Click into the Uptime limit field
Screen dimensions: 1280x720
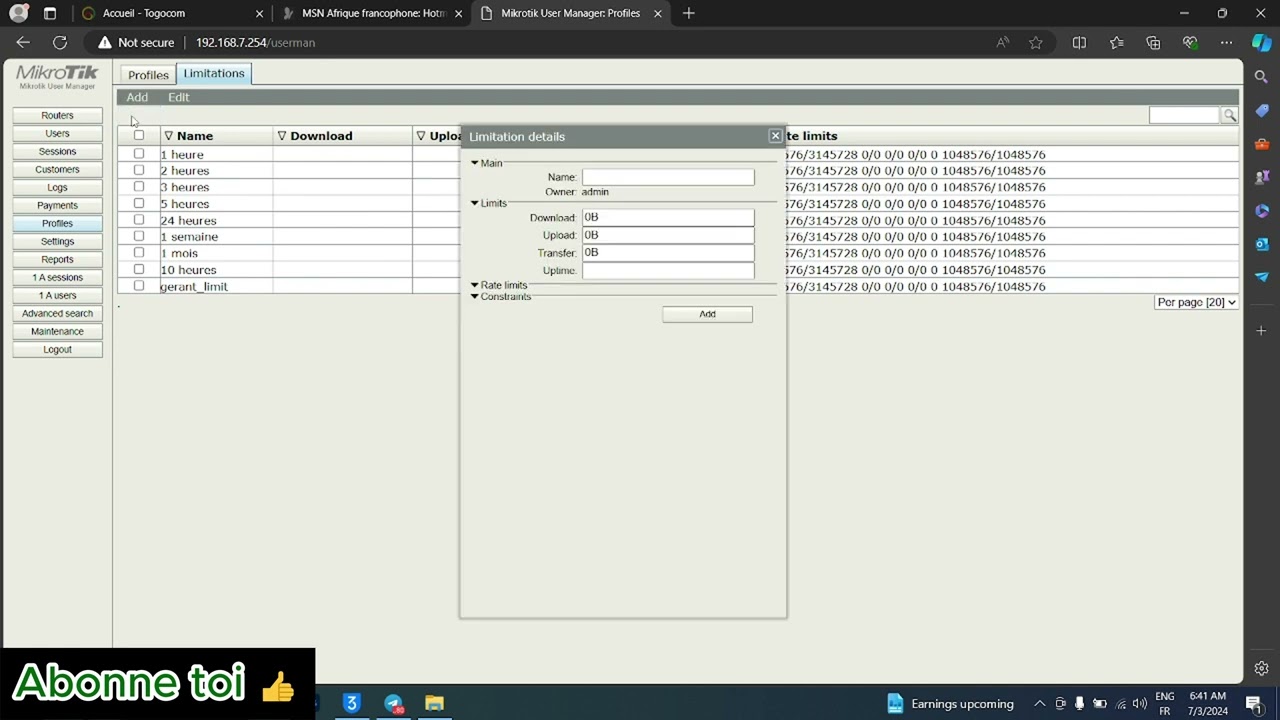(668, 271)
